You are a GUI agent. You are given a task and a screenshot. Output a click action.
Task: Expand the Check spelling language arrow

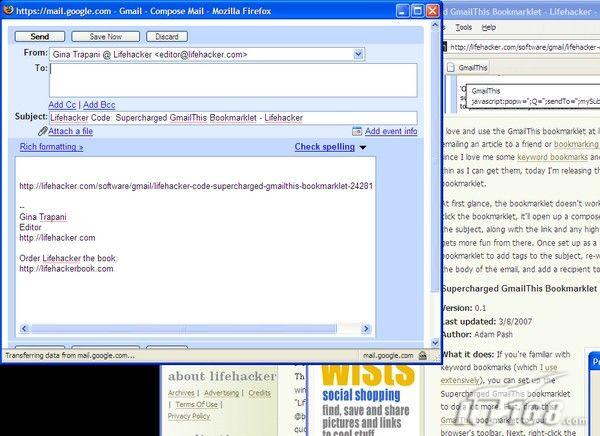[x=363, y=147]
